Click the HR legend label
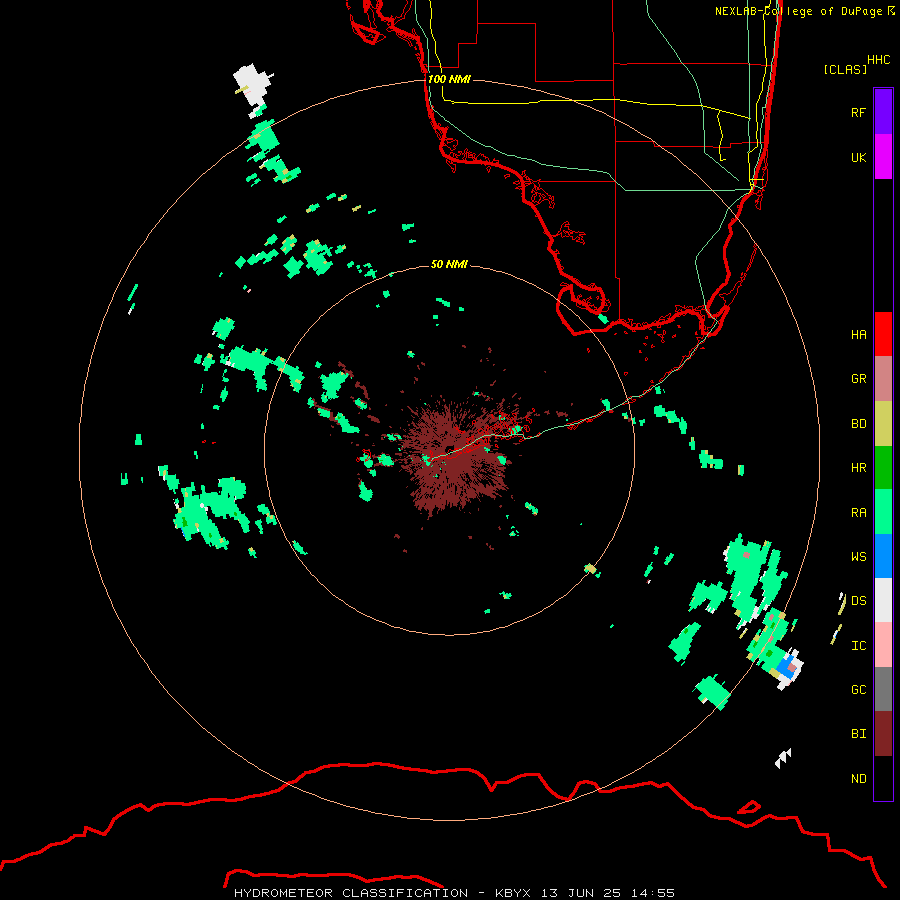 [858, 468]
